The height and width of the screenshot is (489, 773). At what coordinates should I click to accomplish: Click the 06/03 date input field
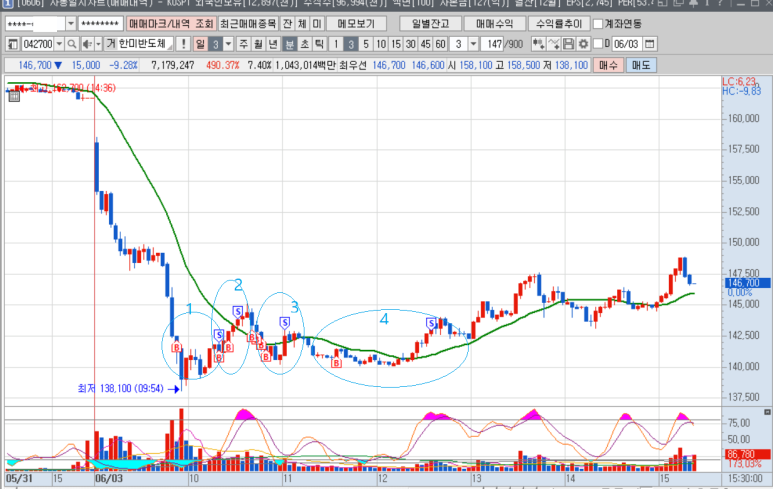coord(625,44)
